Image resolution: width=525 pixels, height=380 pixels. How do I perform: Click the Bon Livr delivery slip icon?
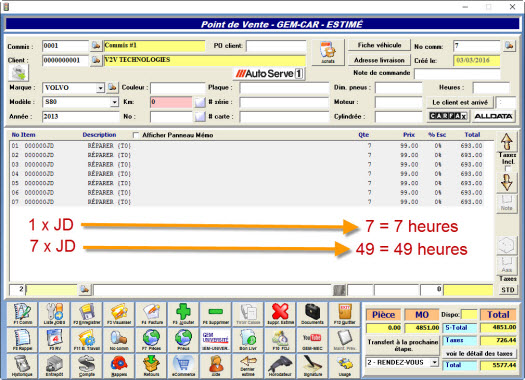(x=248, y=340)
